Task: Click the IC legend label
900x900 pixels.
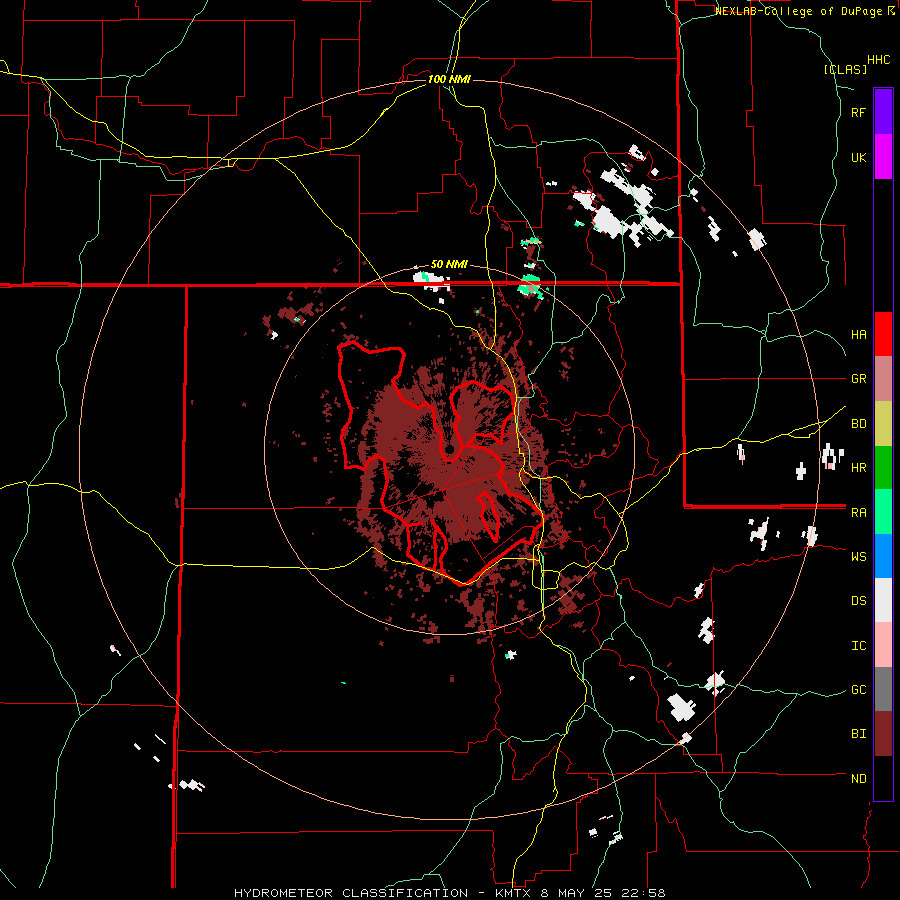Action: [858, 645]
